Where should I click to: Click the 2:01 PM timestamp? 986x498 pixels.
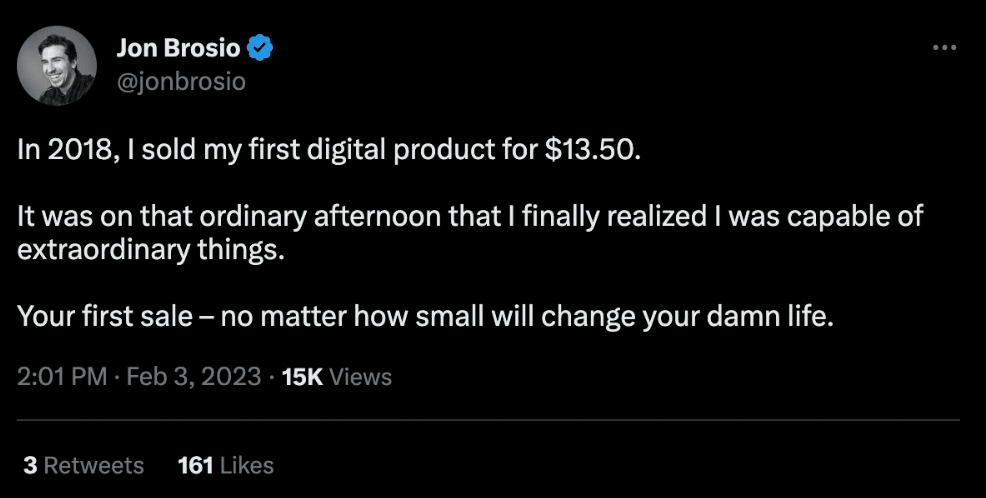(61, 377)
